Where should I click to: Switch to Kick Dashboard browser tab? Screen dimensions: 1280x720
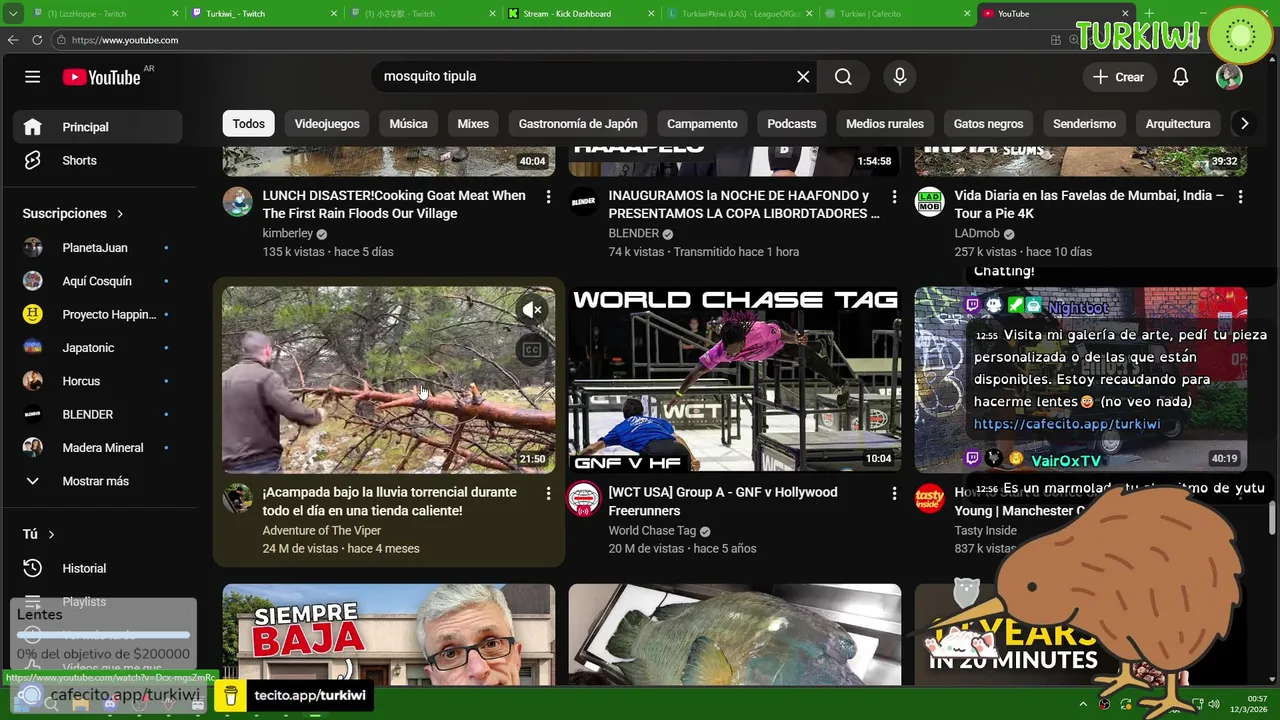578,14
